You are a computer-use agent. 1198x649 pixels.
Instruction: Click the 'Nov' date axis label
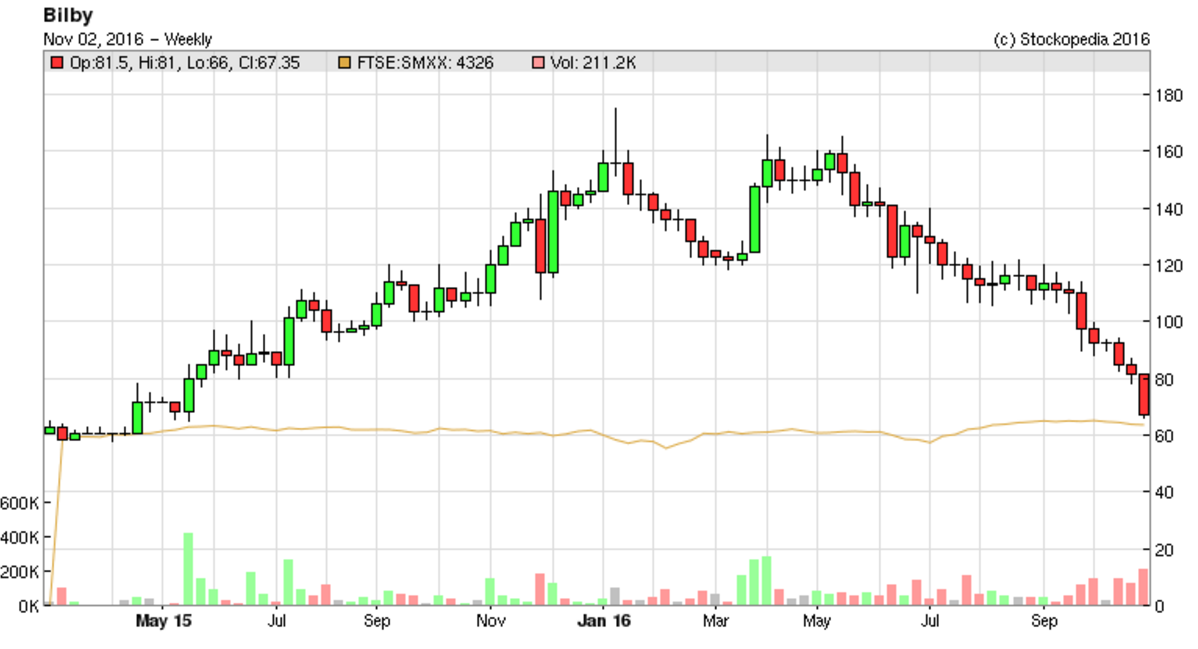[491, 621]
